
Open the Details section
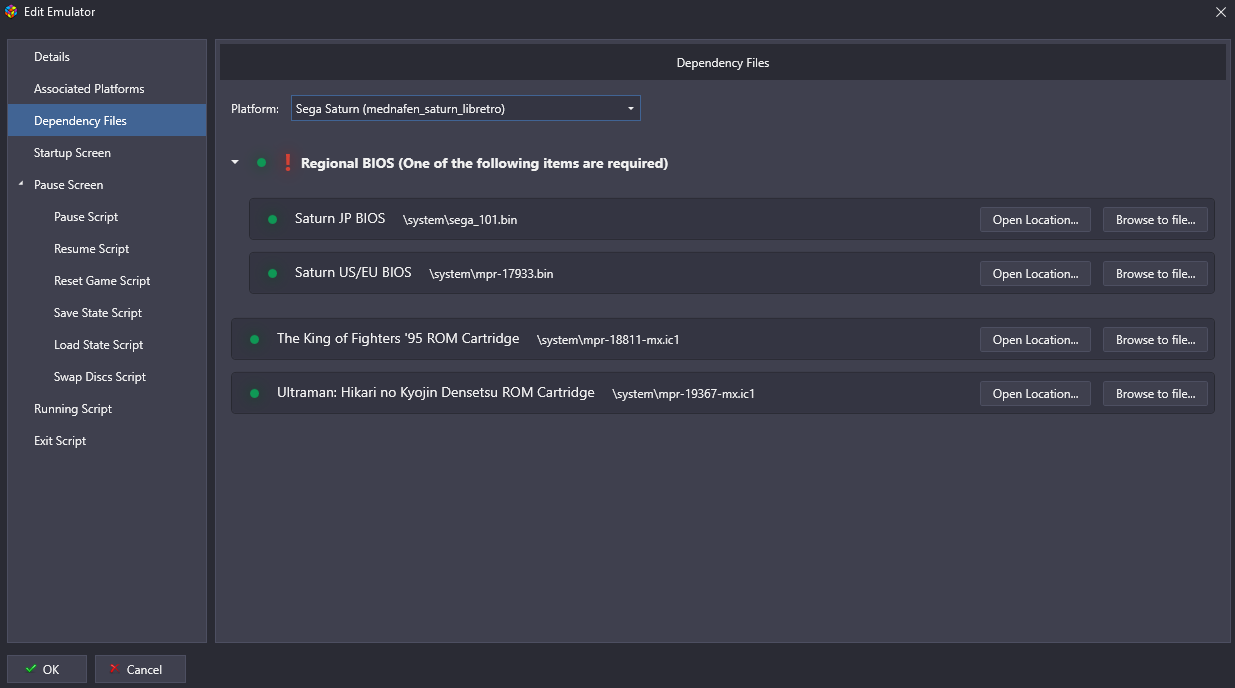click(x=107, y=57)
